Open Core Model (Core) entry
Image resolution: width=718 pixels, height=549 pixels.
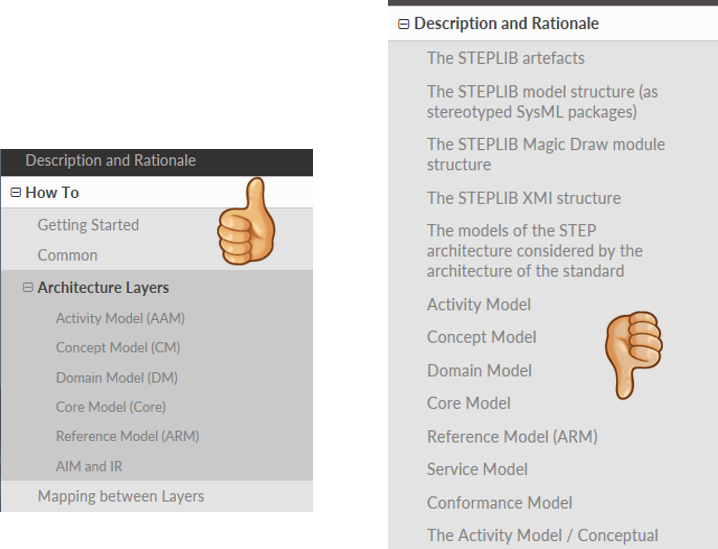[111, 407]
